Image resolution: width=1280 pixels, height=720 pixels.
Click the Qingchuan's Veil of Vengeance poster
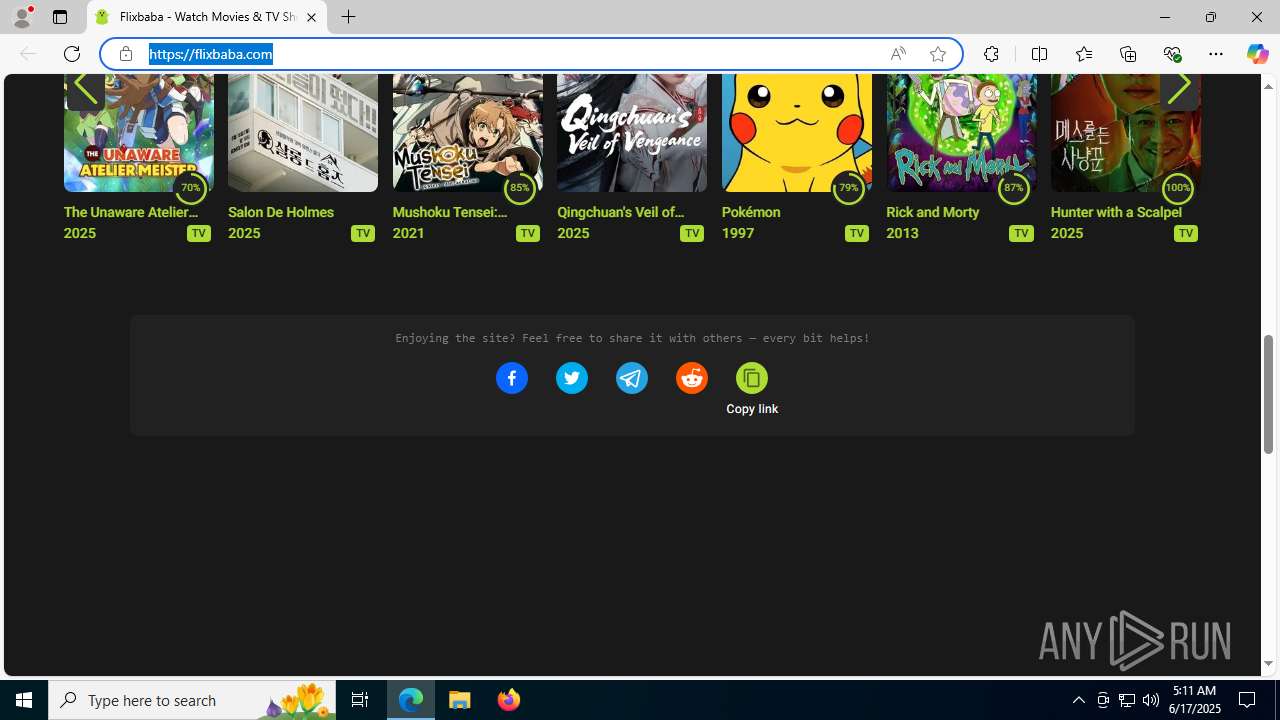click(x=632, y=132)
